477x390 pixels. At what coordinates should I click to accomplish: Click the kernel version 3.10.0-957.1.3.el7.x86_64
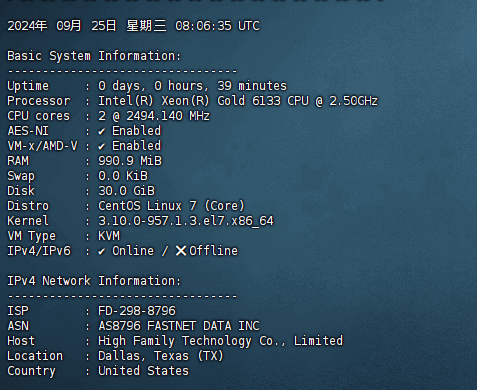pos(186,221)
